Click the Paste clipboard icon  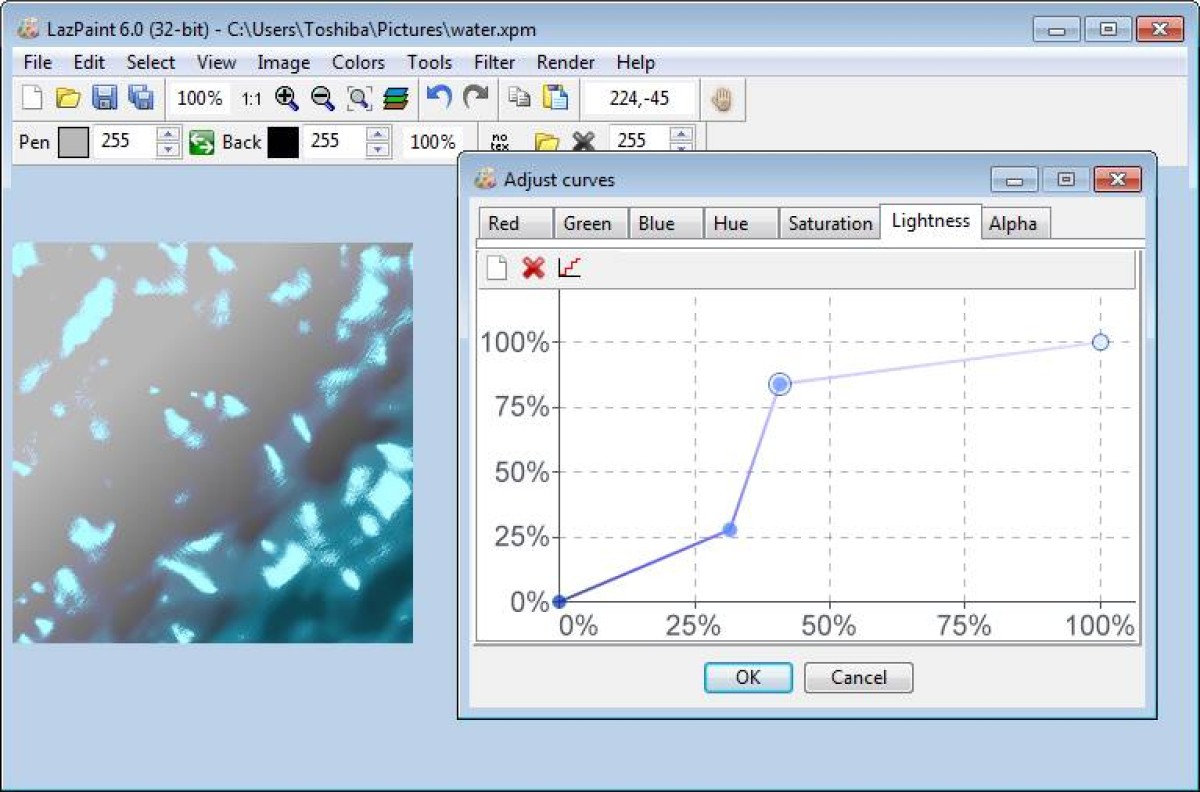(555, 98)
